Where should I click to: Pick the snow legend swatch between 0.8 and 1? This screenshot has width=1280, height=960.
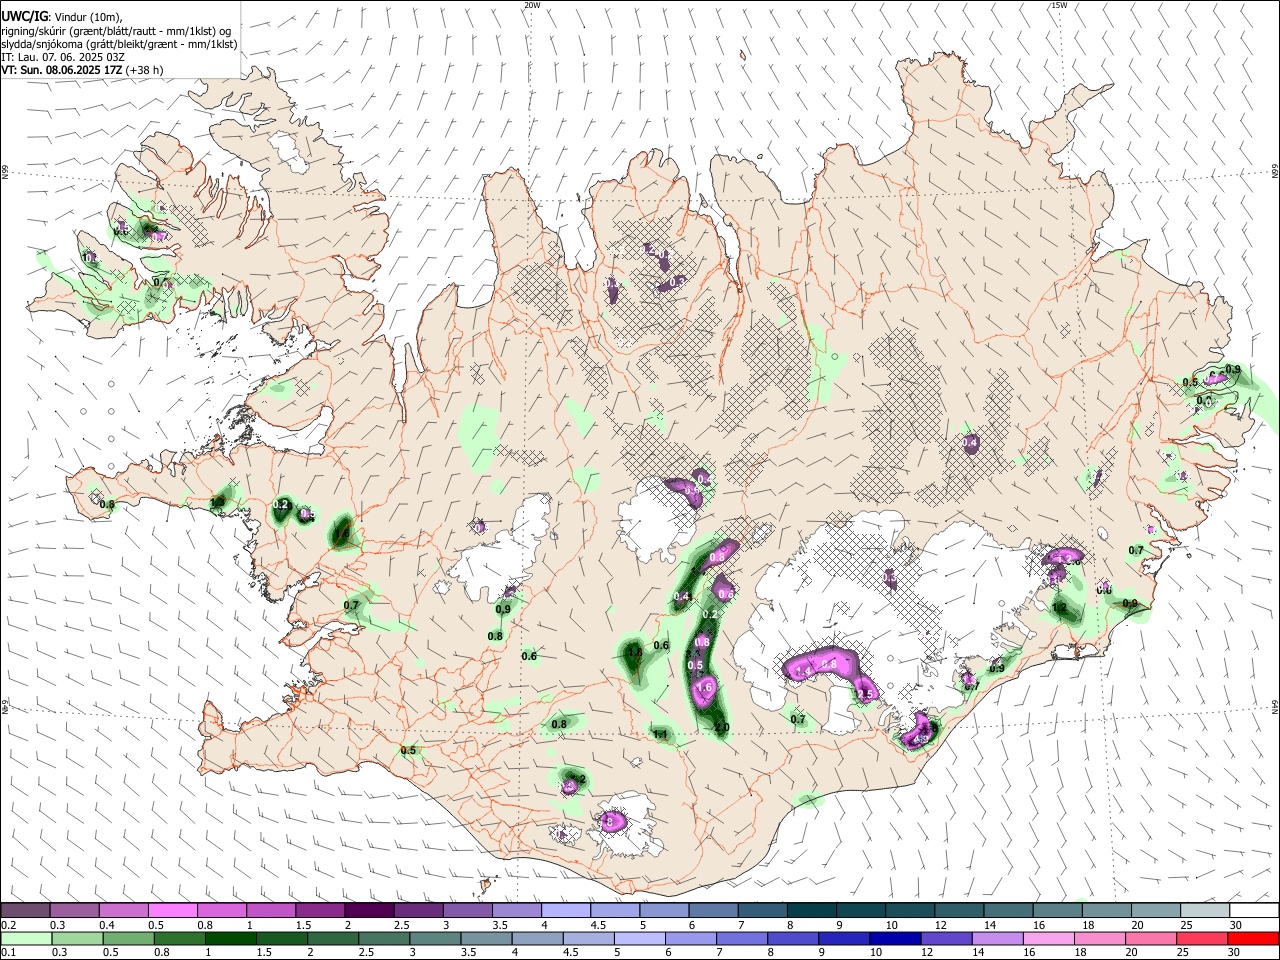pyautogui.click(x=221, y=911)
